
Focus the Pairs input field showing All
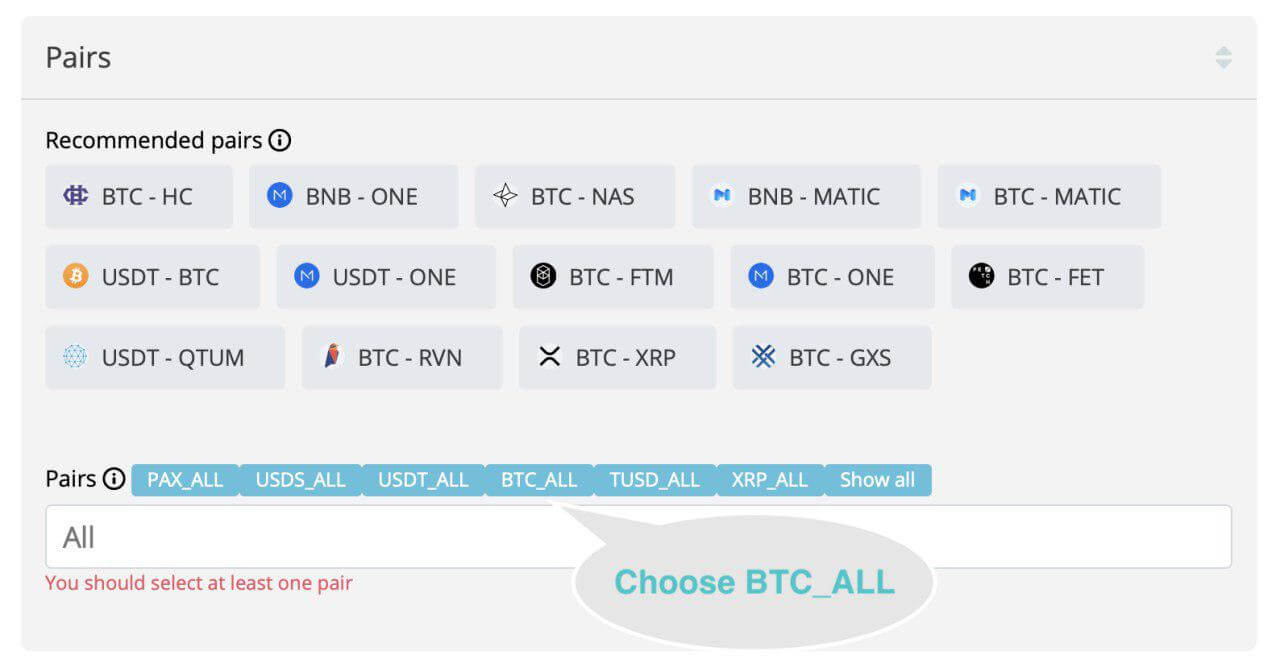[300, 537]
